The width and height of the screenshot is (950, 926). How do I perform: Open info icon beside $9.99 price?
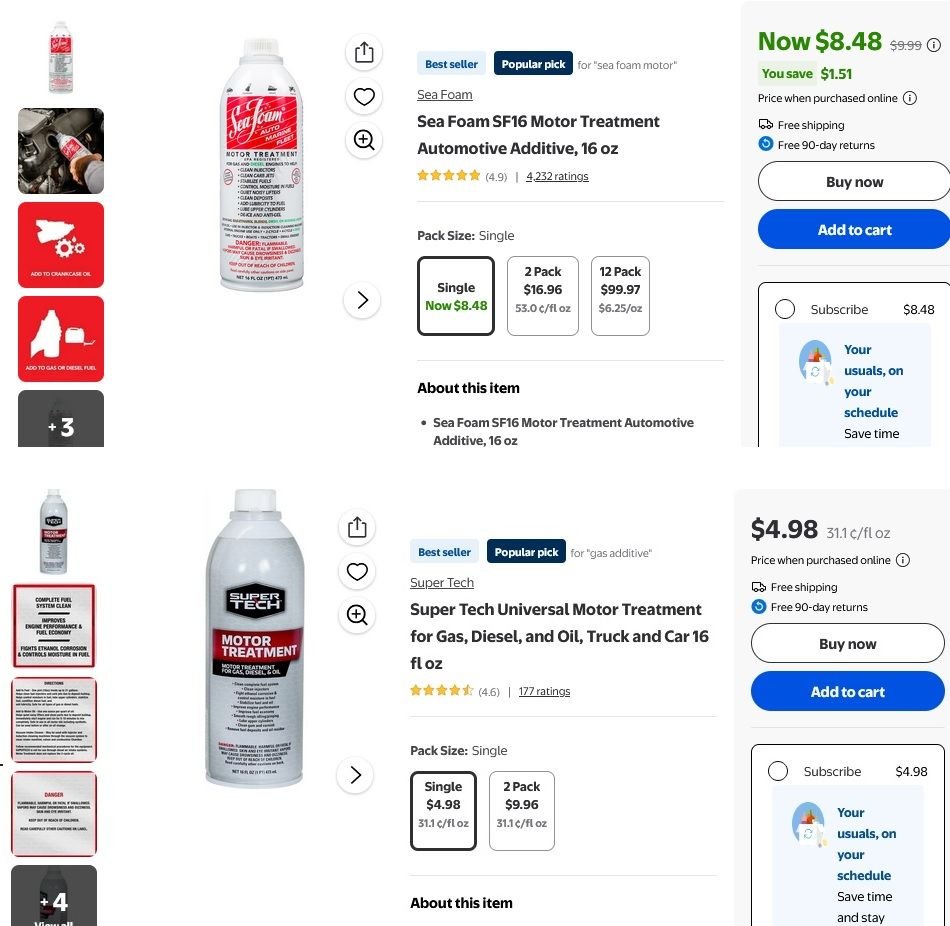pos(934,45)
